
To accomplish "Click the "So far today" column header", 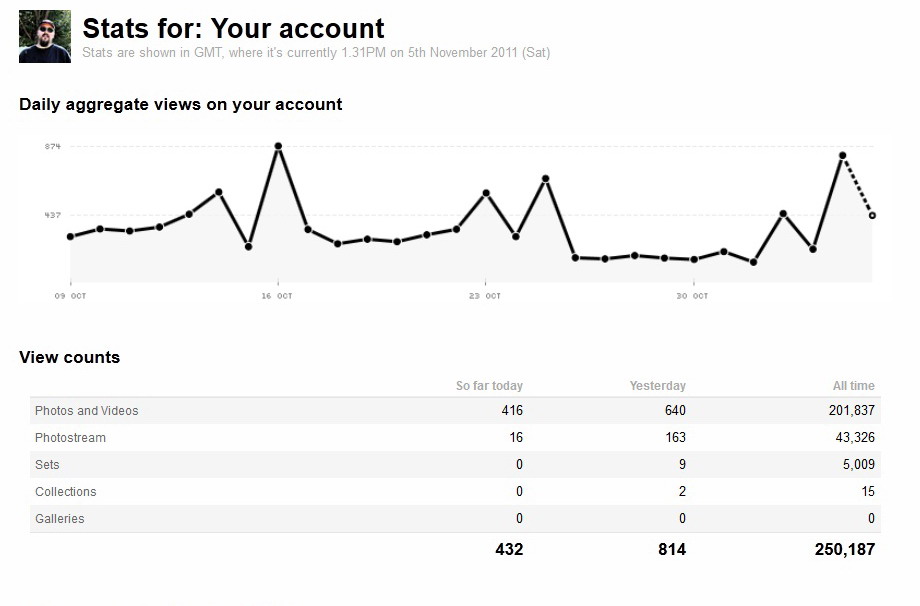I will (x=489, y=386).
